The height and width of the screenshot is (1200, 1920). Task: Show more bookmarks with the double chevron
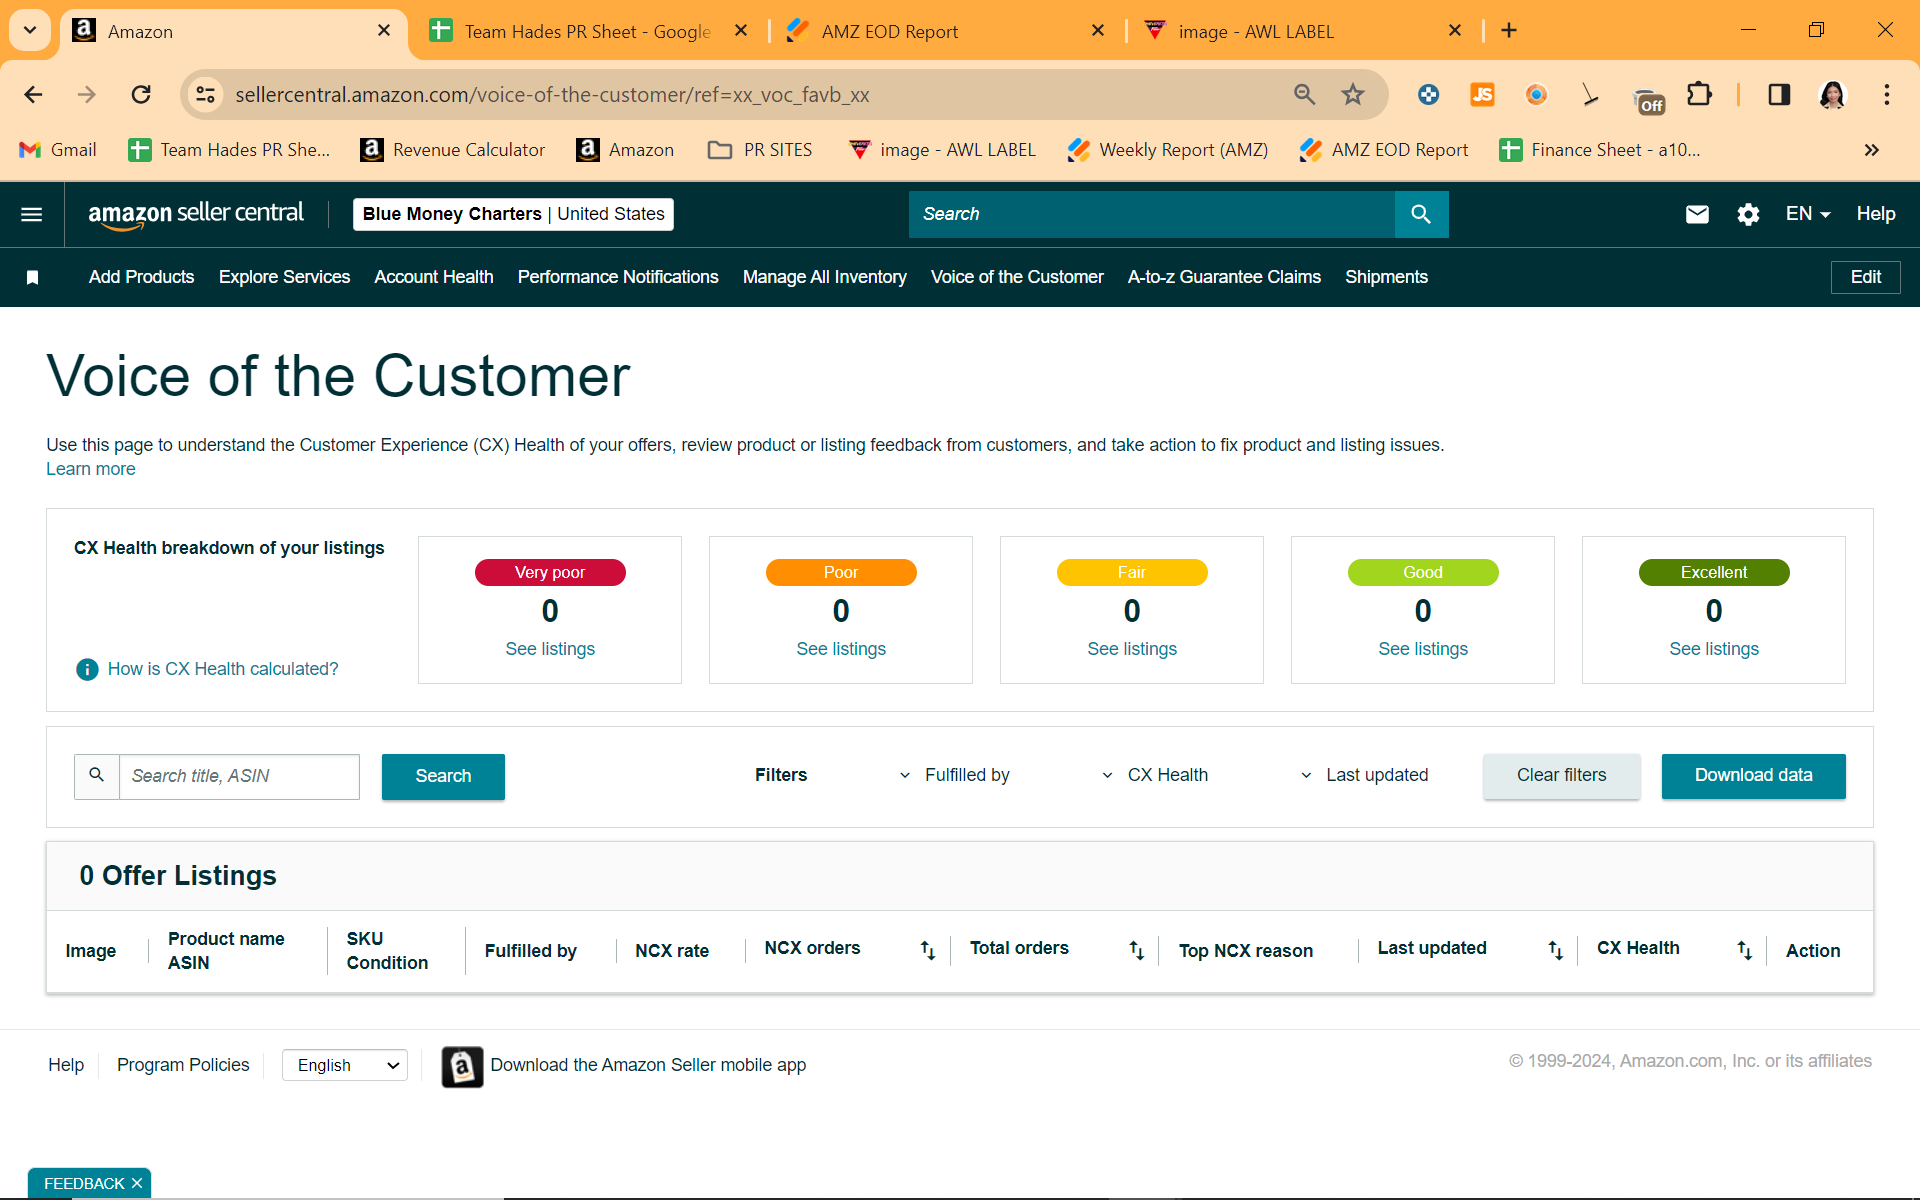tap(1871, 150)
